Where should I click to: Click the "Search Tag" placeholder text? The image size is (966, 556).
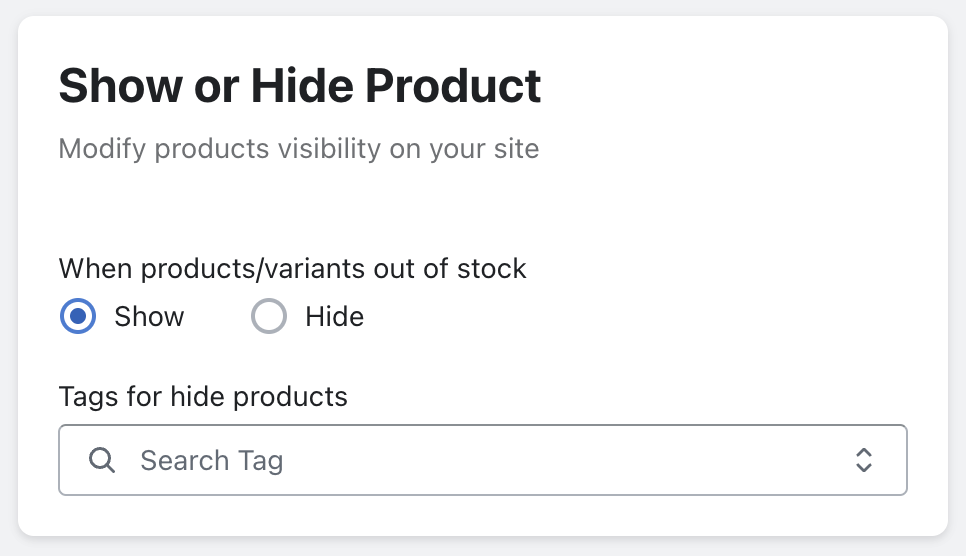tap(211, 461)
